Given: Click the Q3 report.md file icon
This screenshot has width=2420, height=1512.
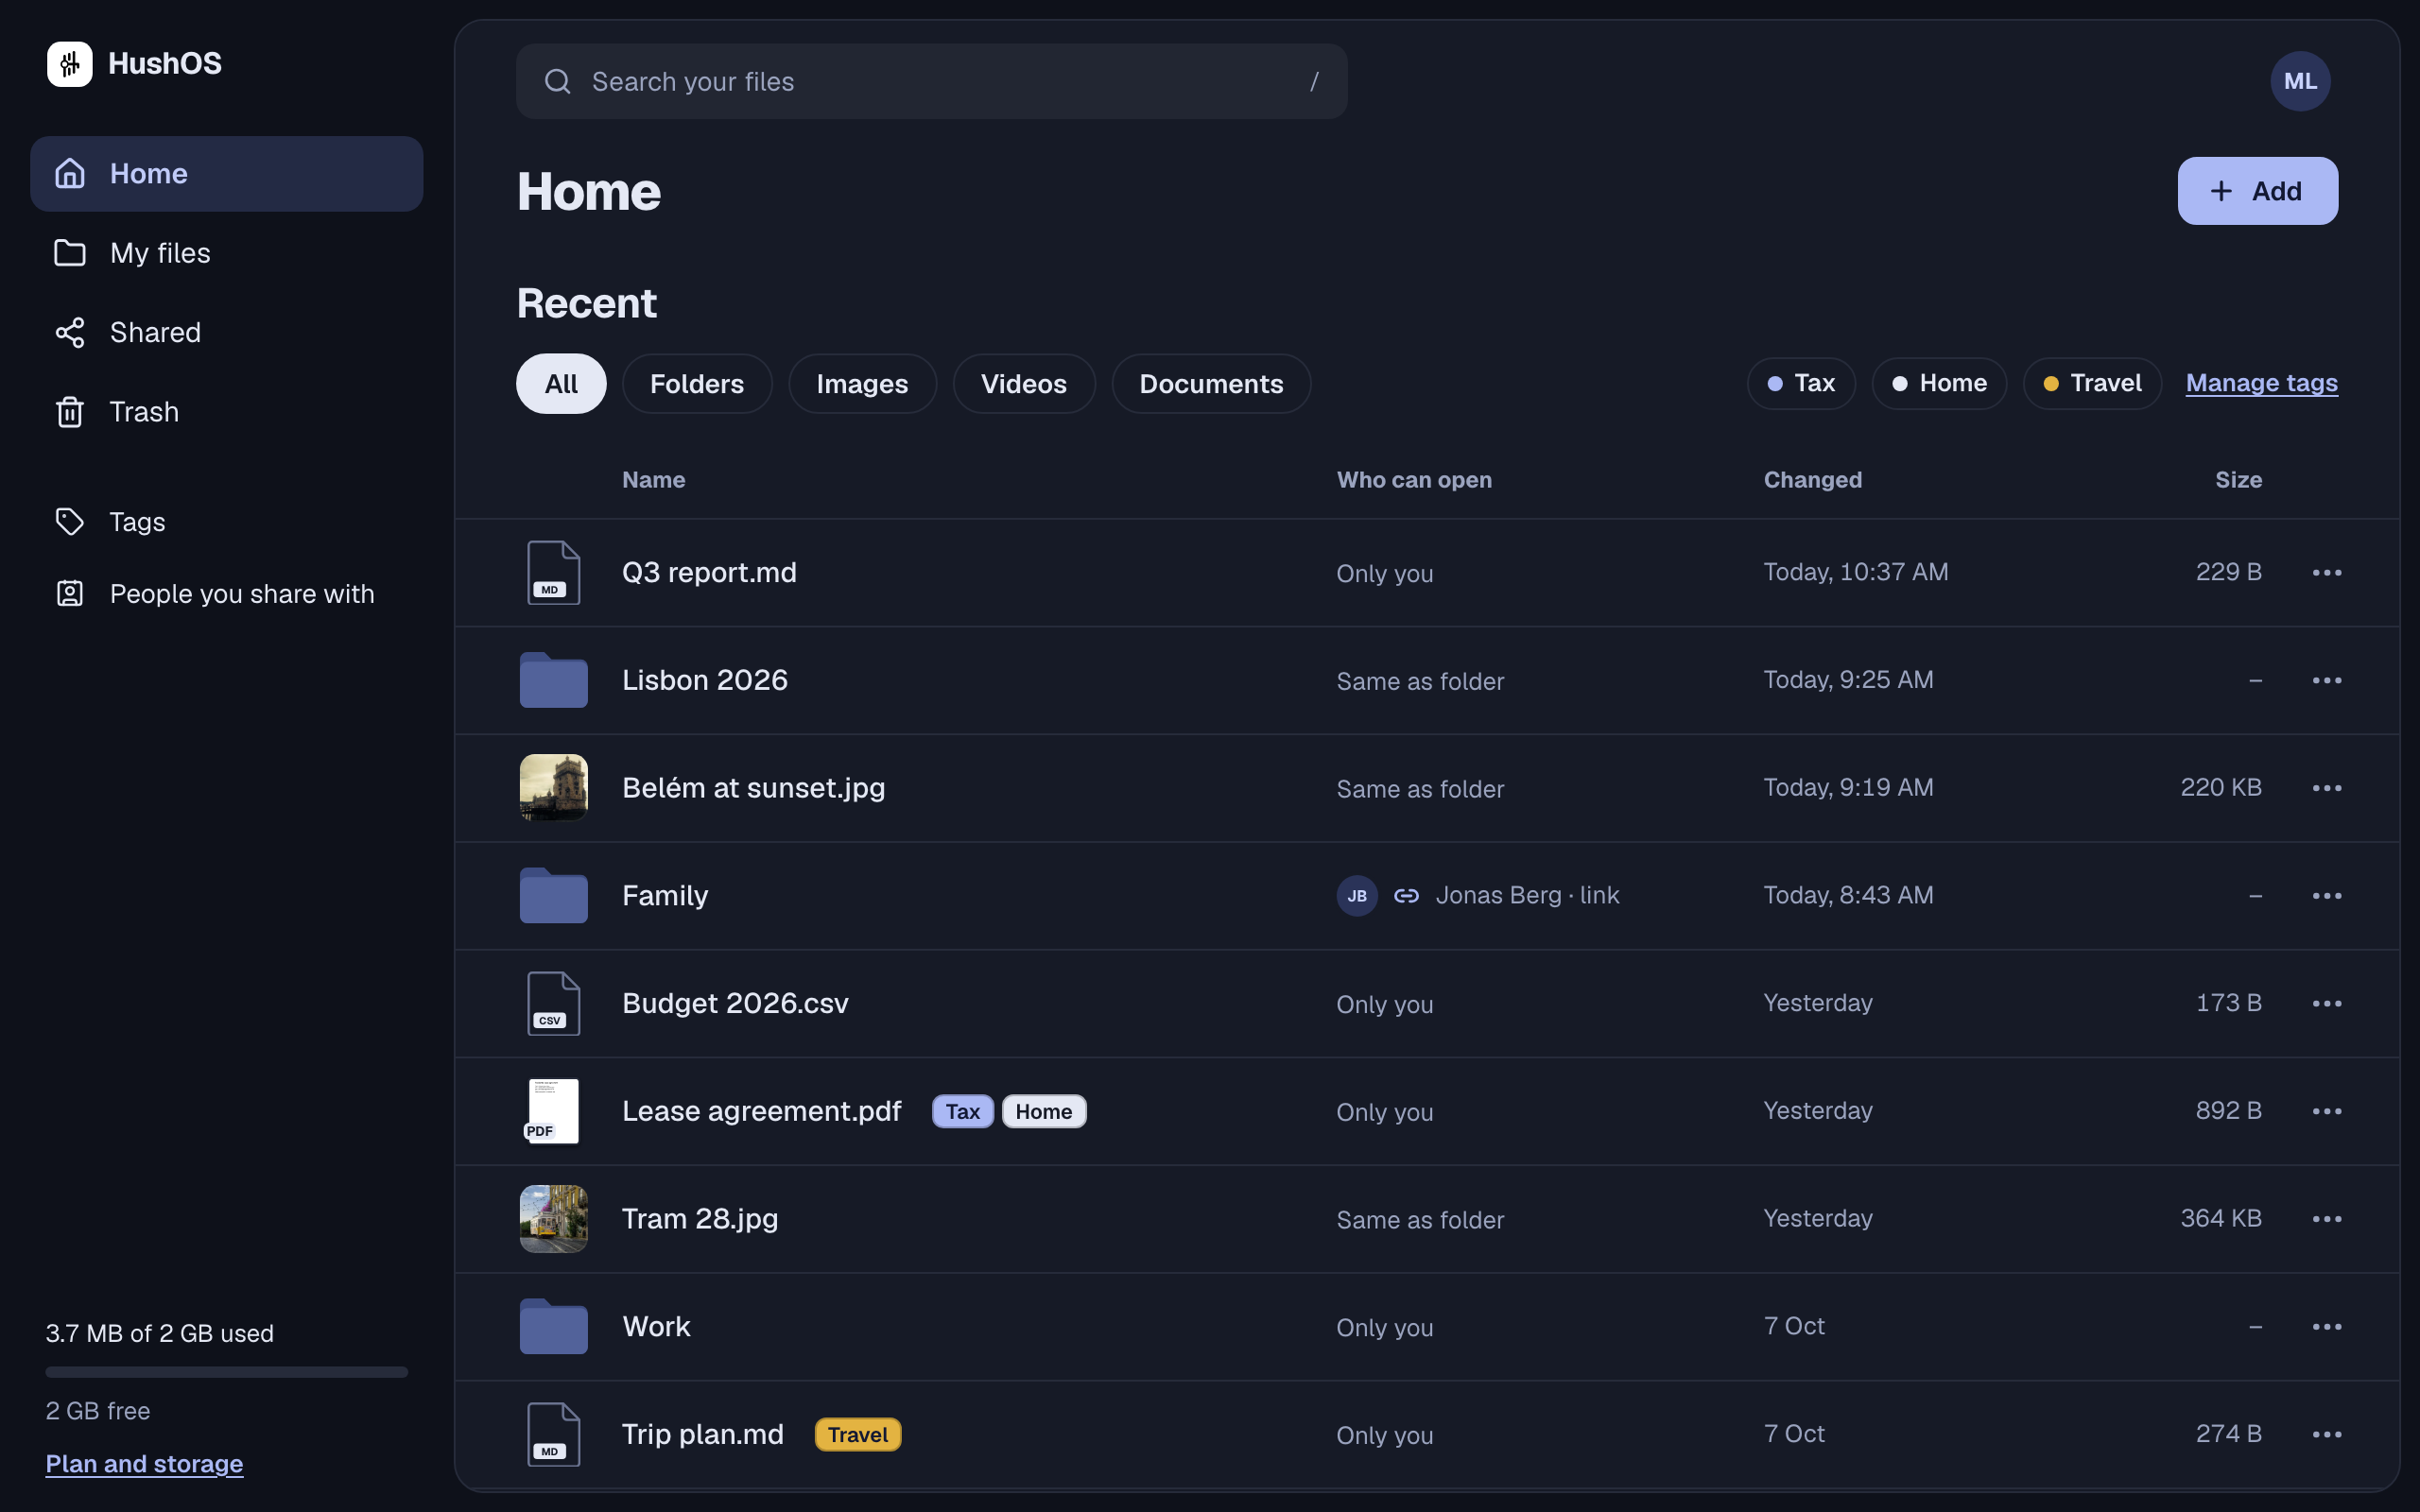Looking at the screenshot, I should pos(554,573).
